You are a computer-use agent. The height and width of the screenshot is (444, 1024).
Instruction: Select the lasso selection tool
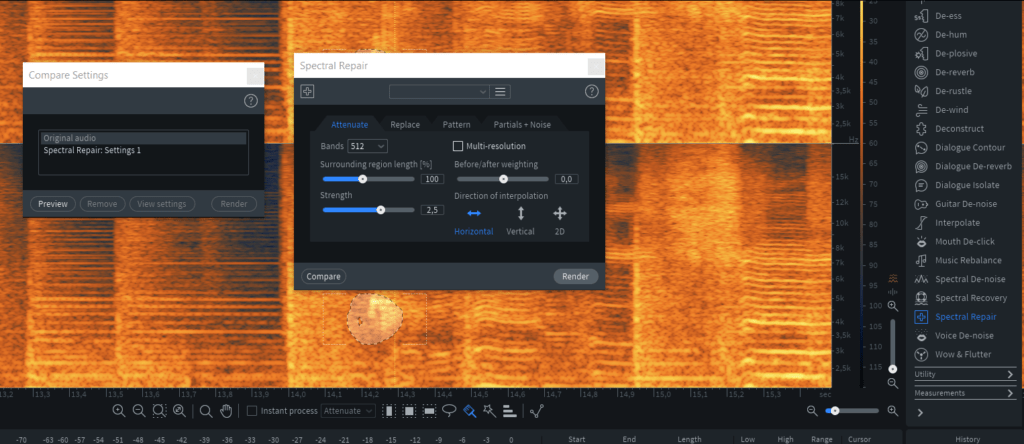449,411
